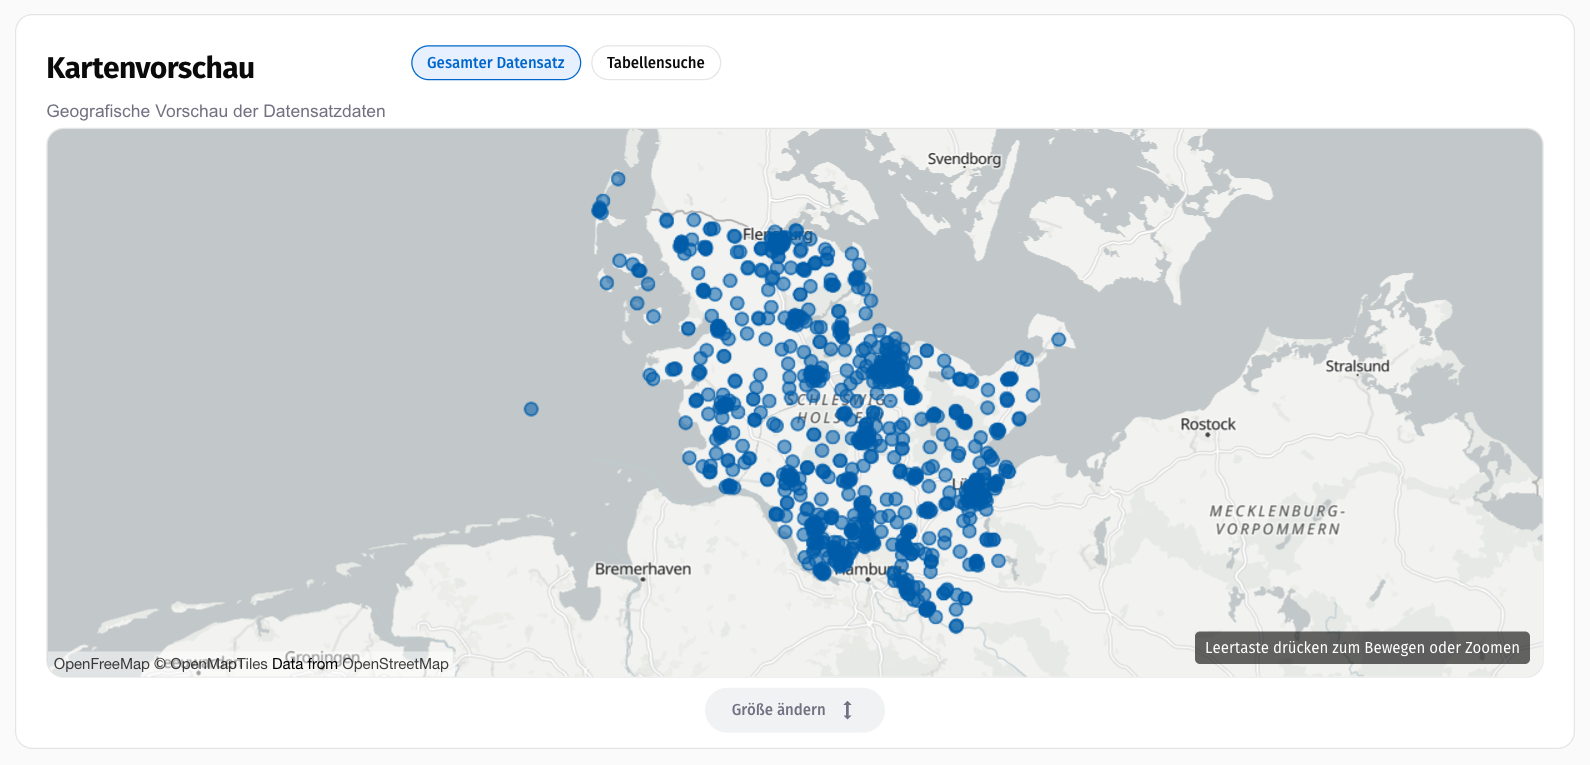Click the Kartenvorschau heading
The height and width of the screenshot is (765, 1590).
pos(151,68)
